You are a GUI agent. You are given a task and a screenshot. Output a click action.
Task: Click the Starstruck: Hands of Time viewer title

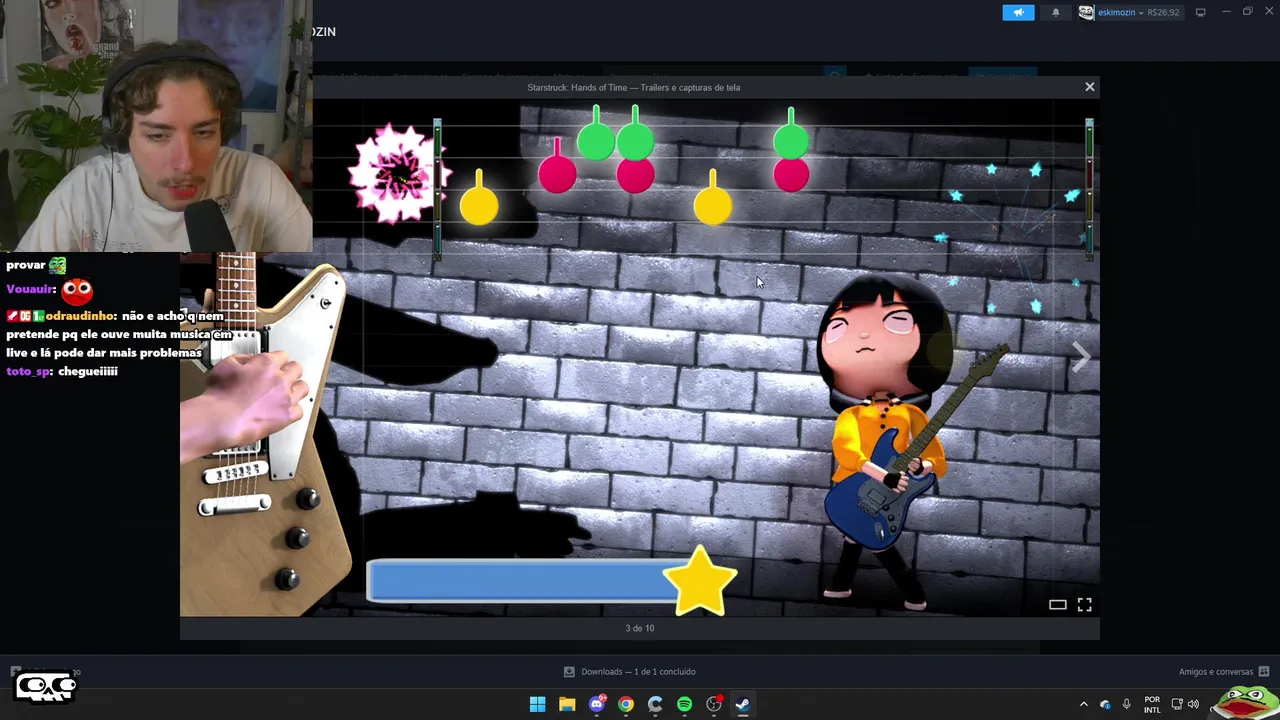(634, 87)
